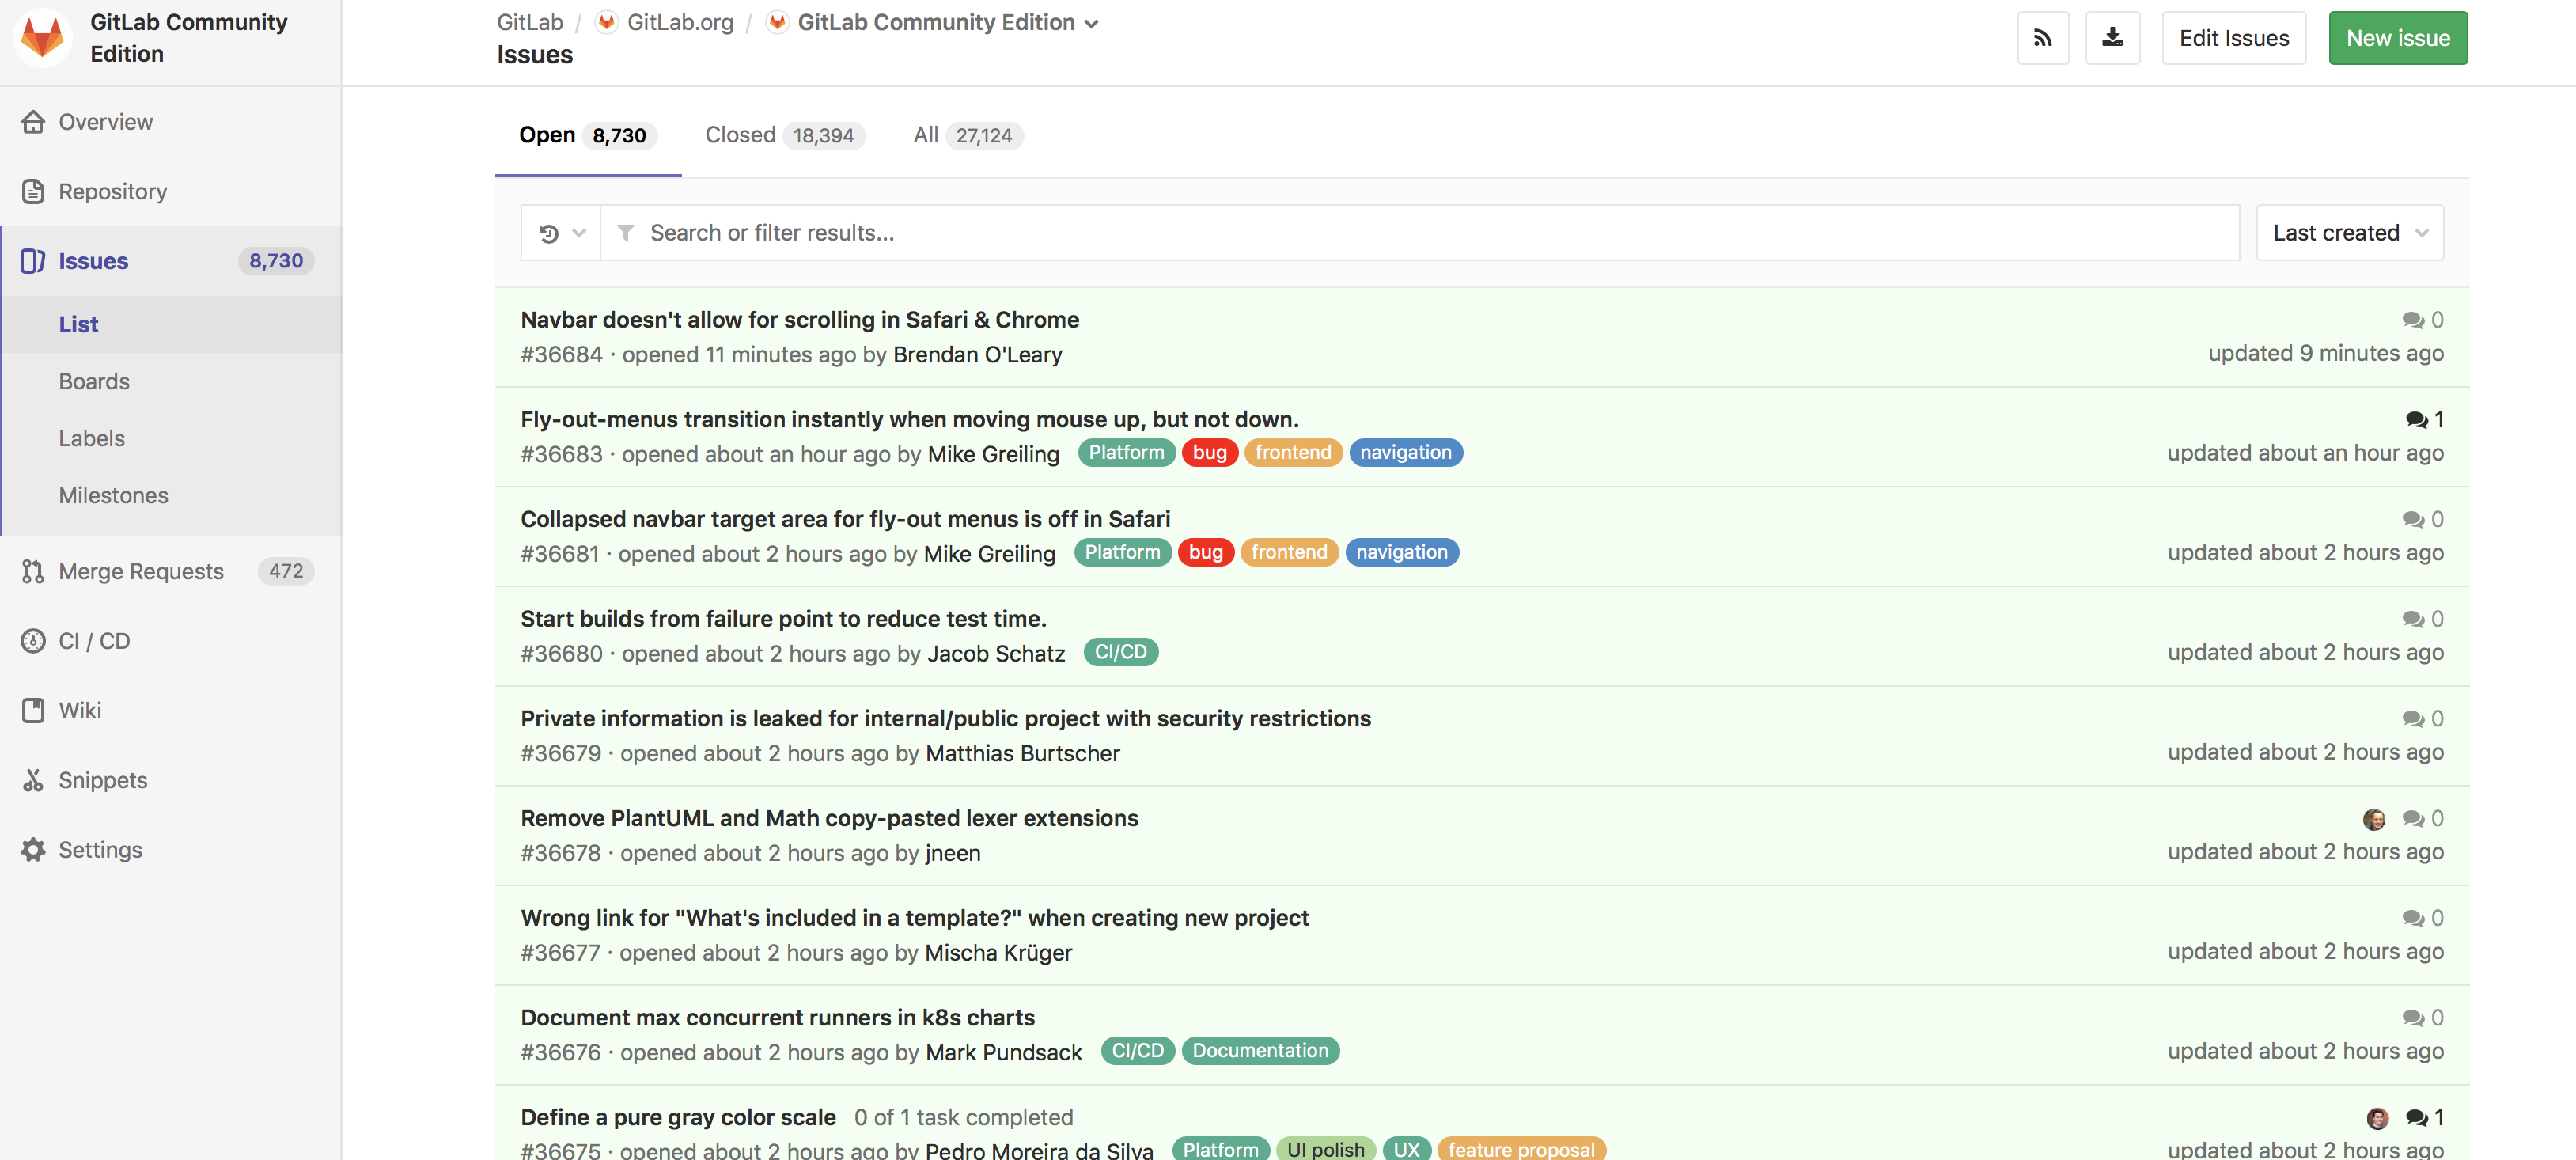Click the New issue button
This screenshot has height=1160, width=2576.
point(2398,37)
